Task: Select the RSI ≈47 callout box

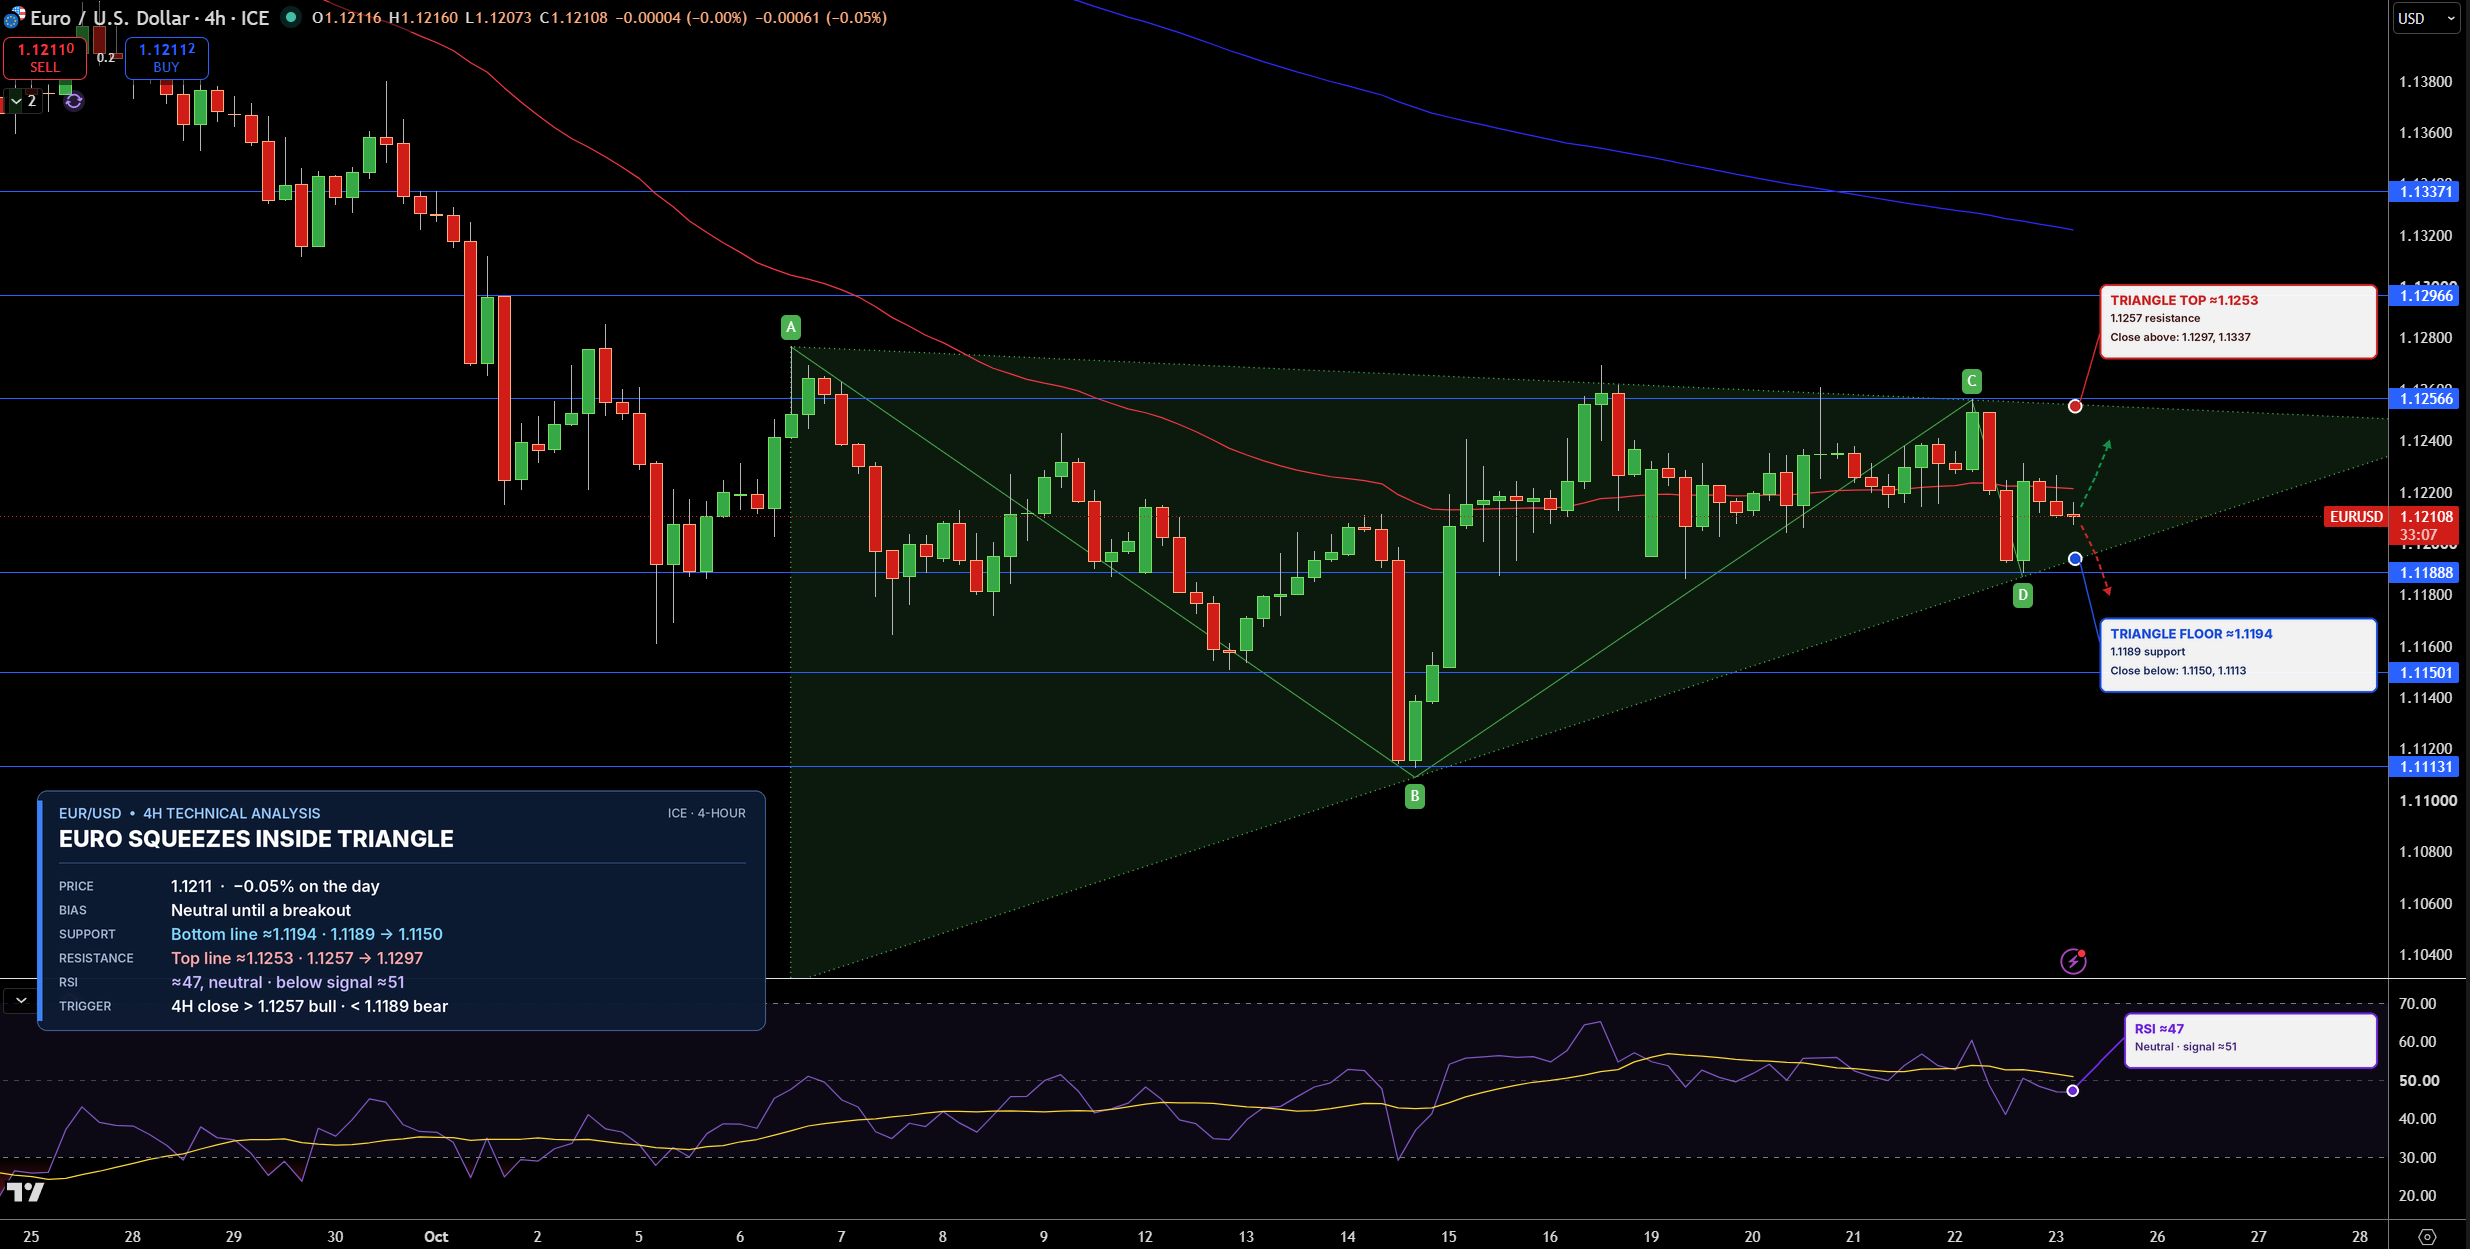Action: (2250, 1040)
